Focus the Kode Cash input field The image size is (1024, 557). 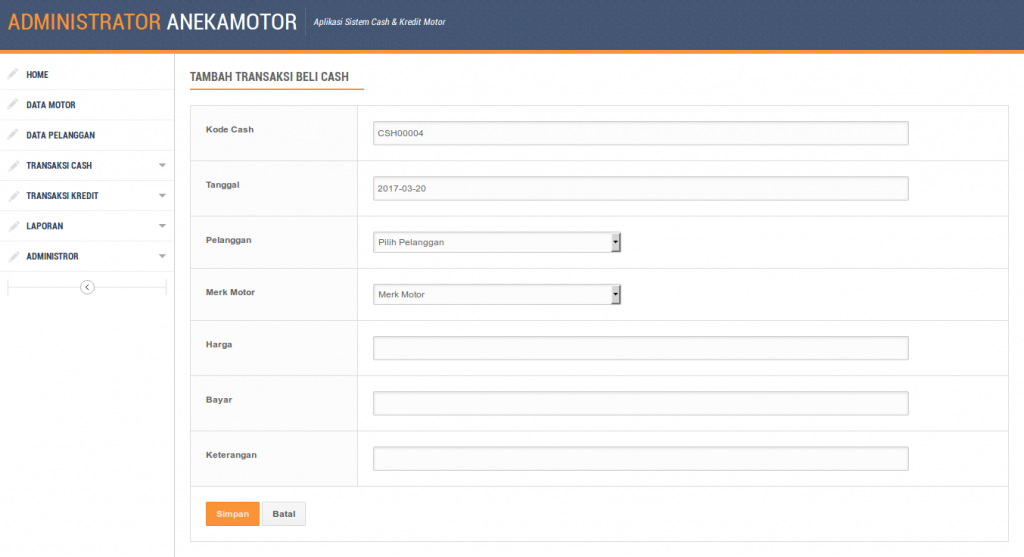coord(641,133)
